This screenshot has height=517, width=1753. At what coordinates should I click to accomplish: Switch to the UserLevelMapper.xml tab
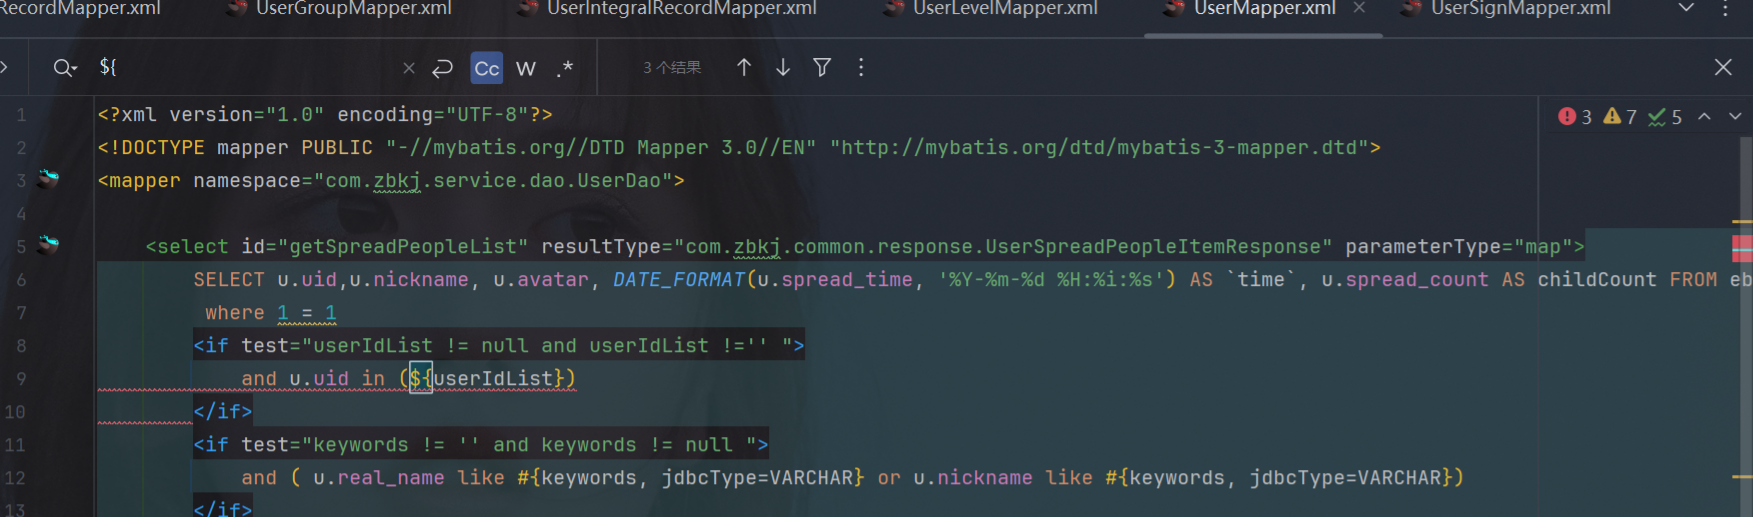coord(1004,9)
